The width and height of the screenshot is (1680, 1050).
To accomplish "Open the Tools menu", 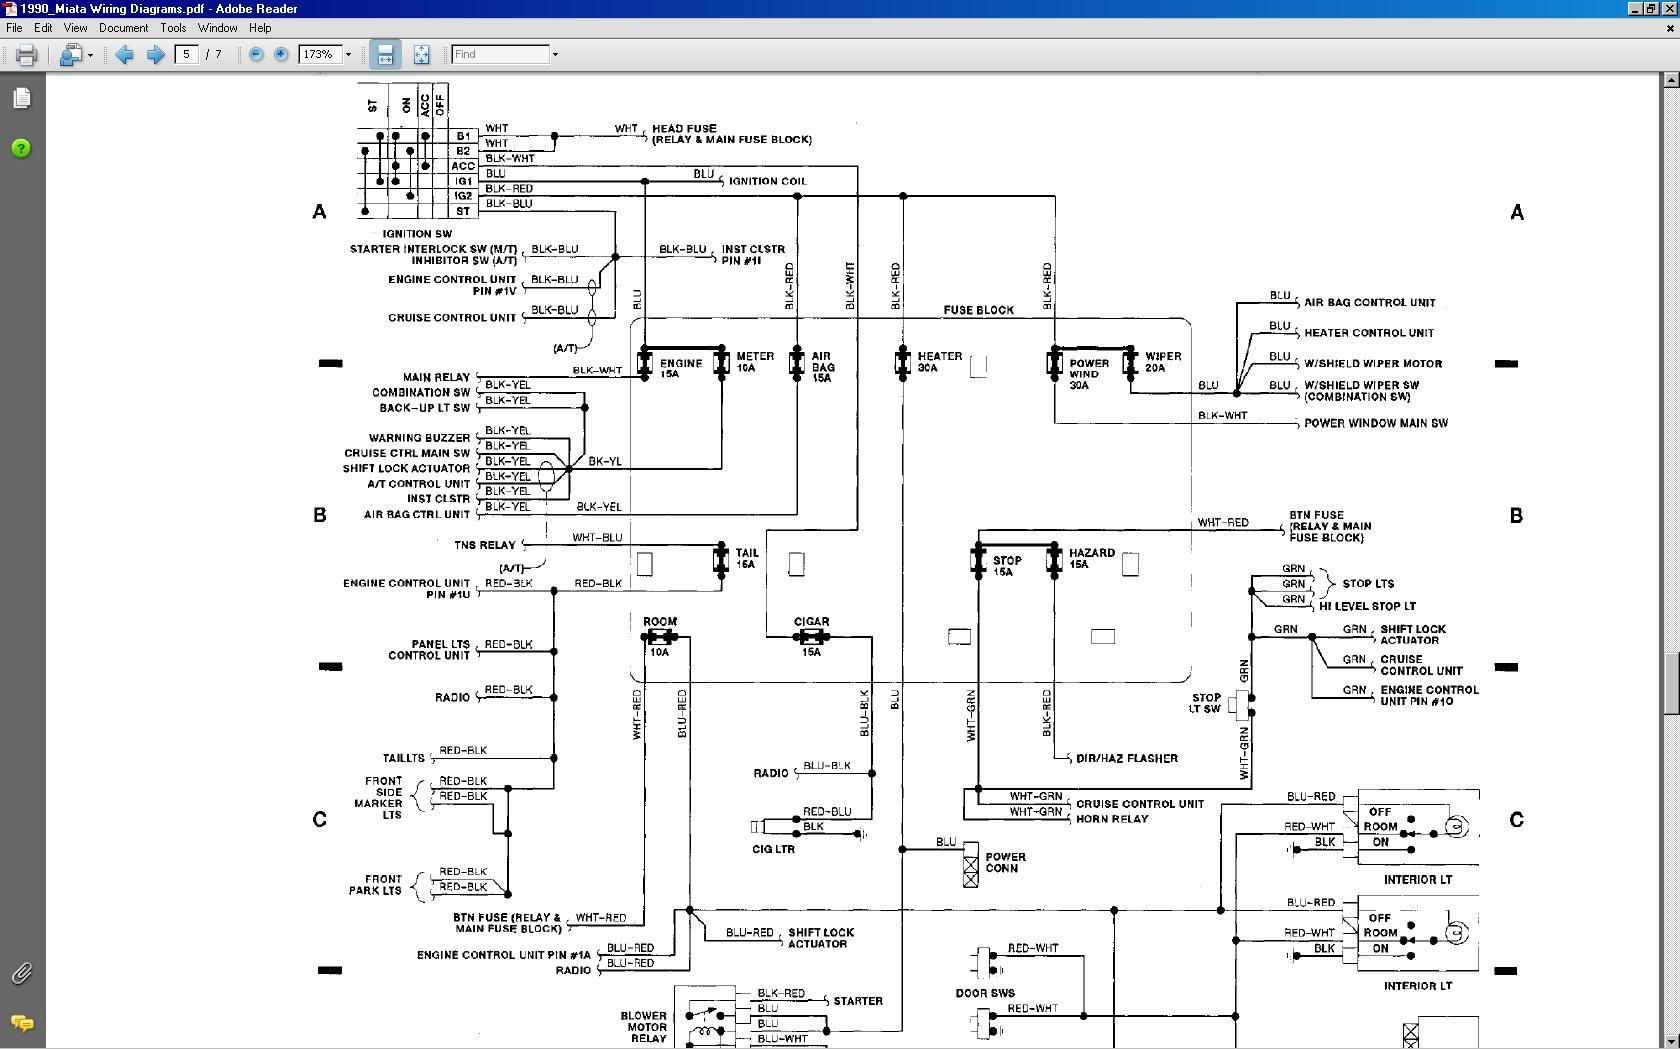I will click(x=173, y=28).
